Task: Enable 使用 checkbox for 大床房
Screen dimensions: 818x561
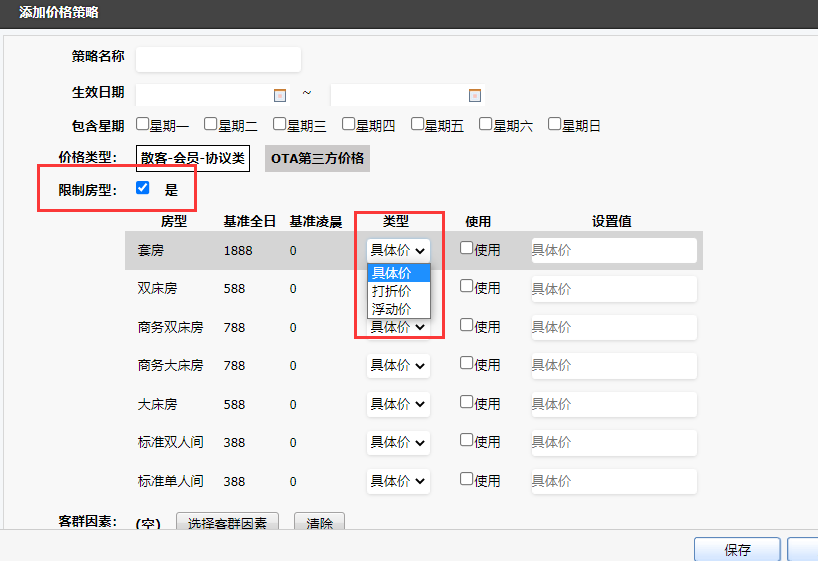Action: (x=466, y=401)
